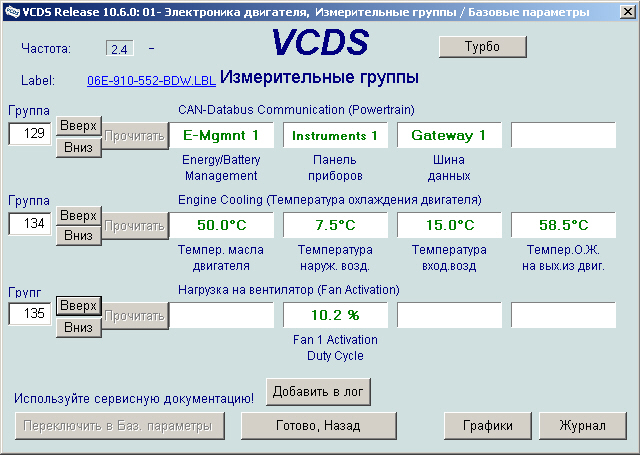Click Вниз for group 129

click(x=78, y=147)
